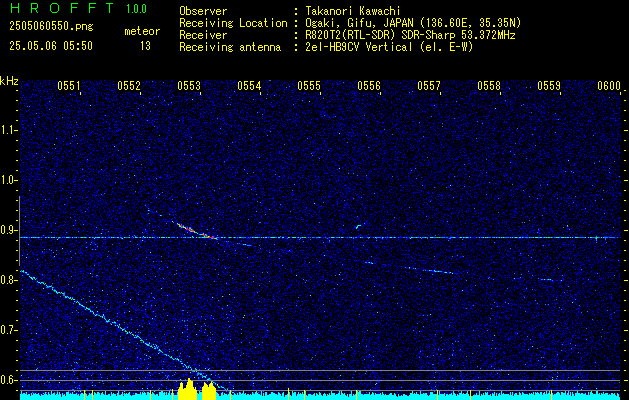Click the Receiver label
The width and height of the screenshot is (629, 400).
tap(203, 35)
